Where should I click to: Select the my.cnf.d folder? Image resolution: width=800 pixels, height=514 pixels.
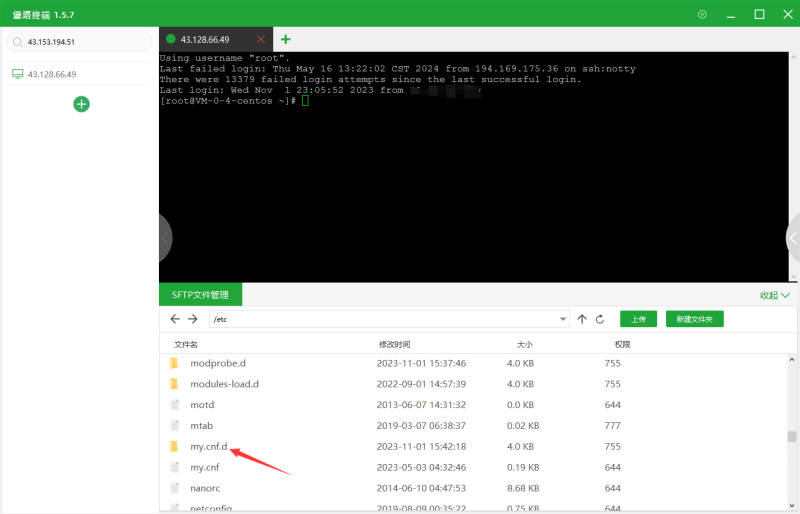(x=473, y=447)
